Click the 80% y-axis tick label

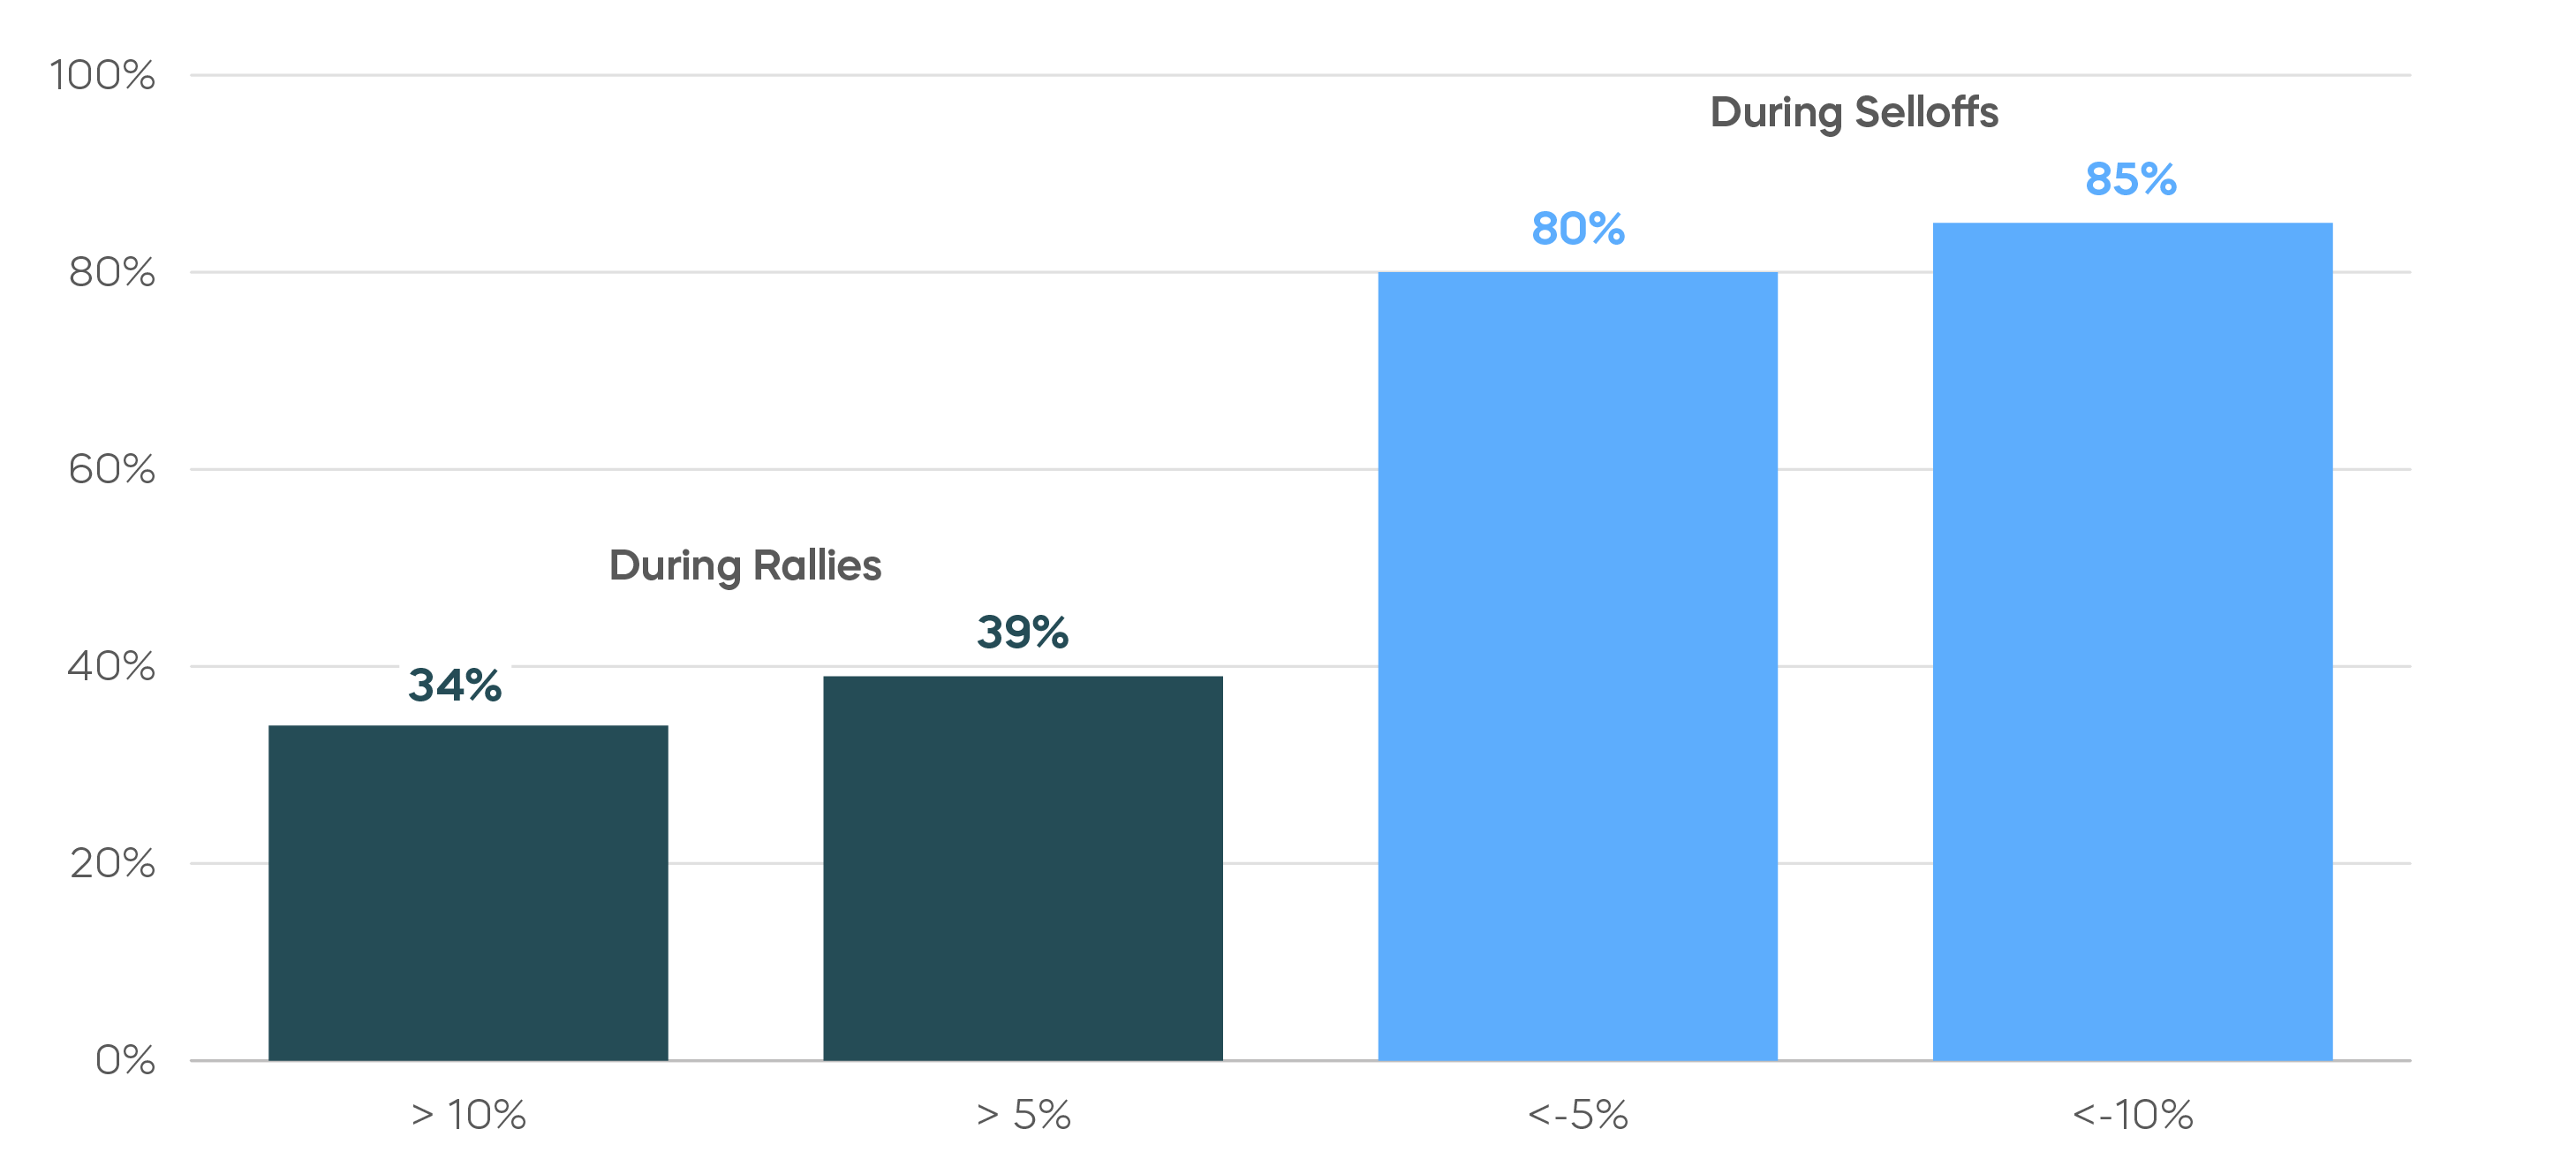[112, 272]
